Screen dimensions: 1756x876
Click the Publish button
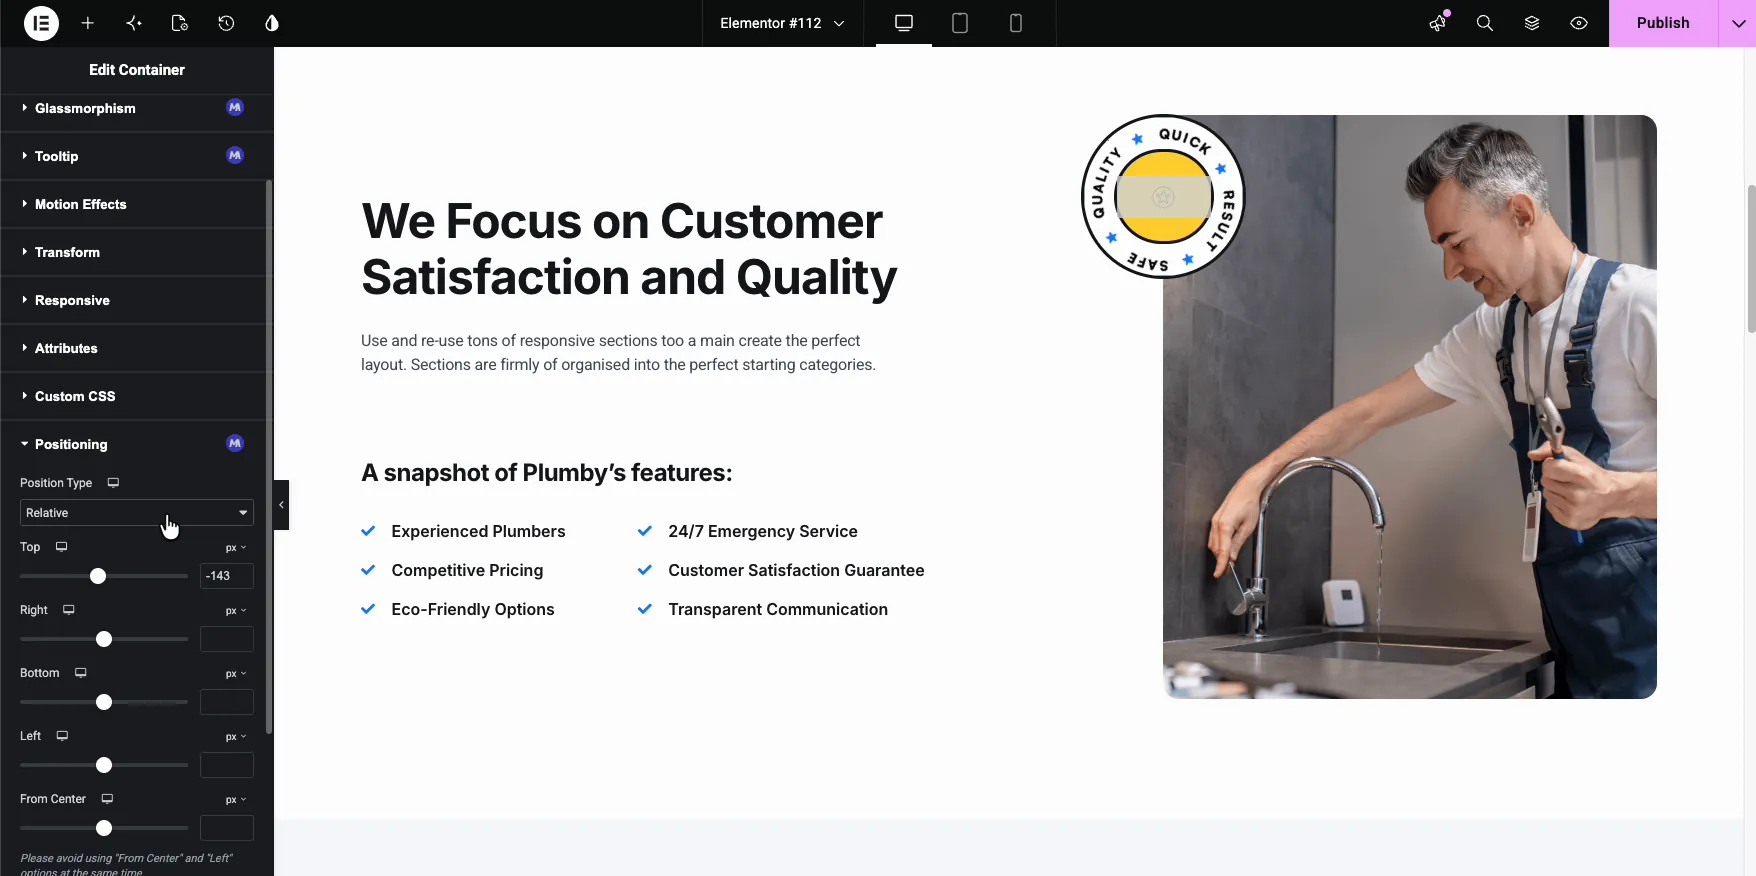1663,23
